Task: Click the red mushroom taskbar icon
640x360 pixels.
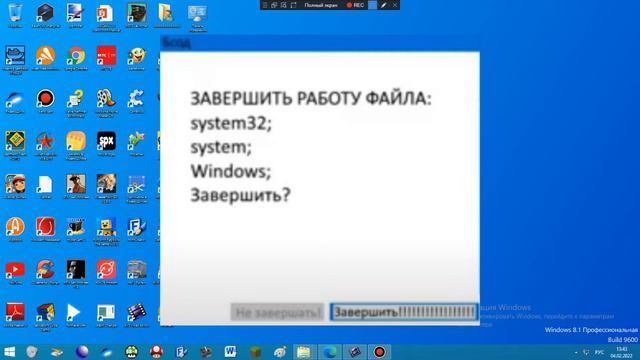Action: (156, 352)
